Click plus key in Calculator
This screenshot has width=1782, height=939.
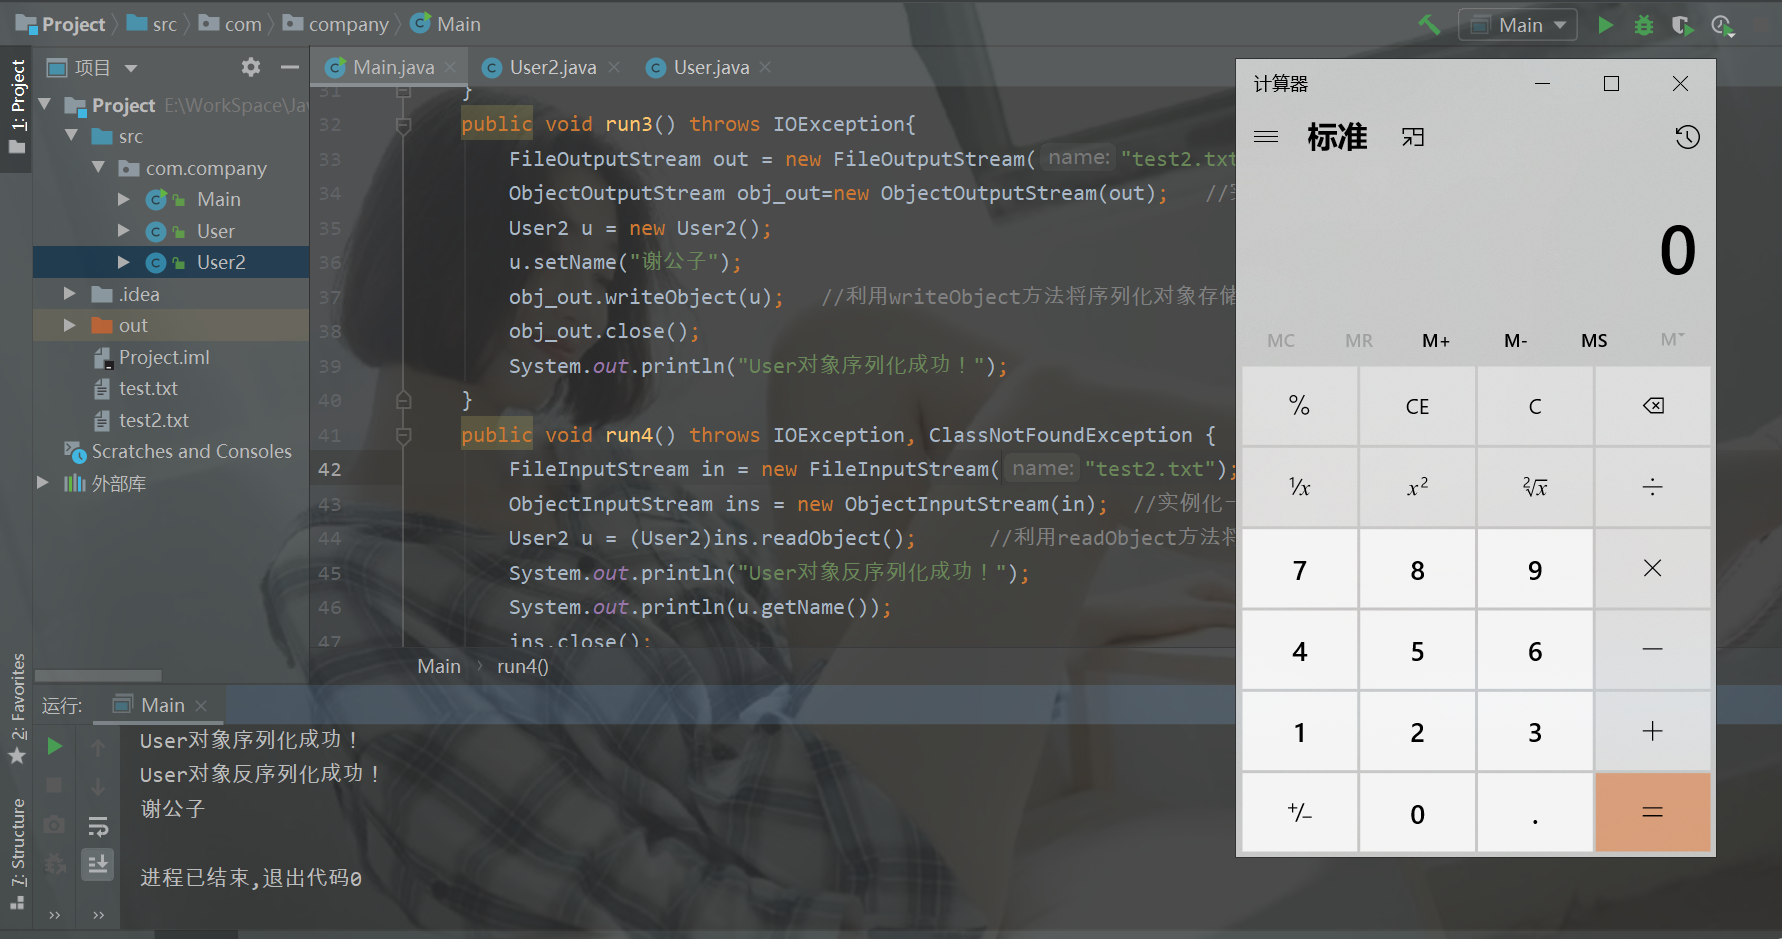pyautogui.click(x=1653, y=732)
